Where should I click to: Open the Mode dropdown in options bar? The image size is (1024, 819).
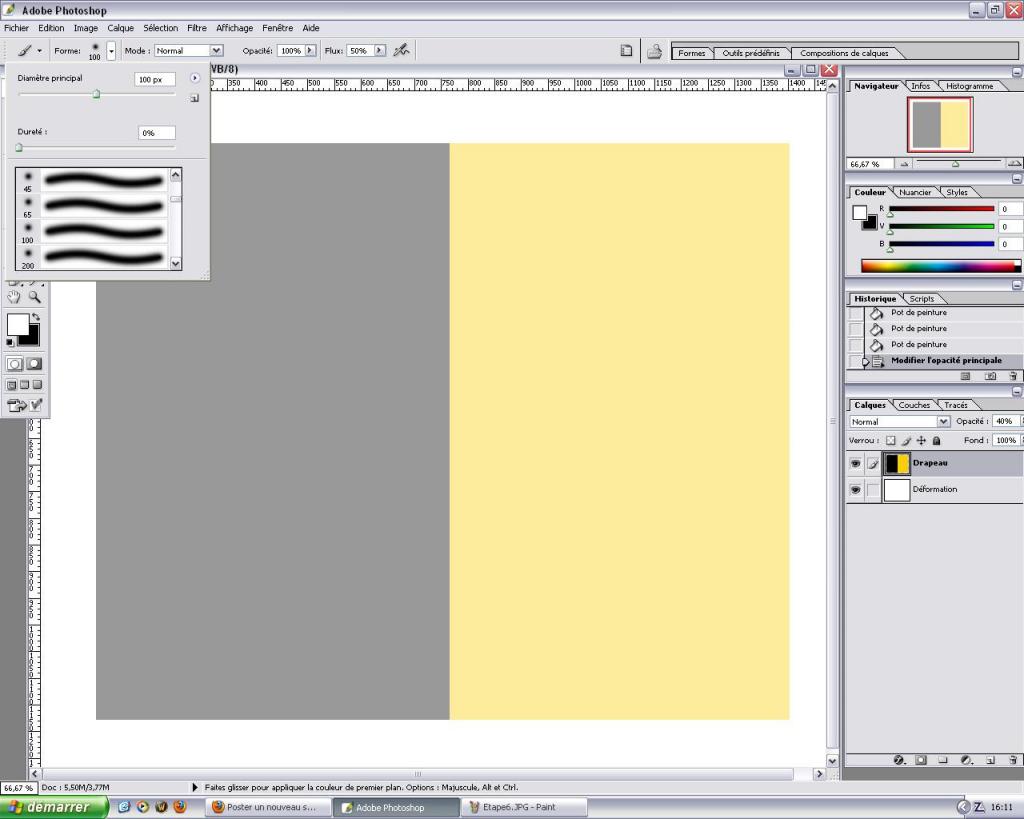[217, 50]
